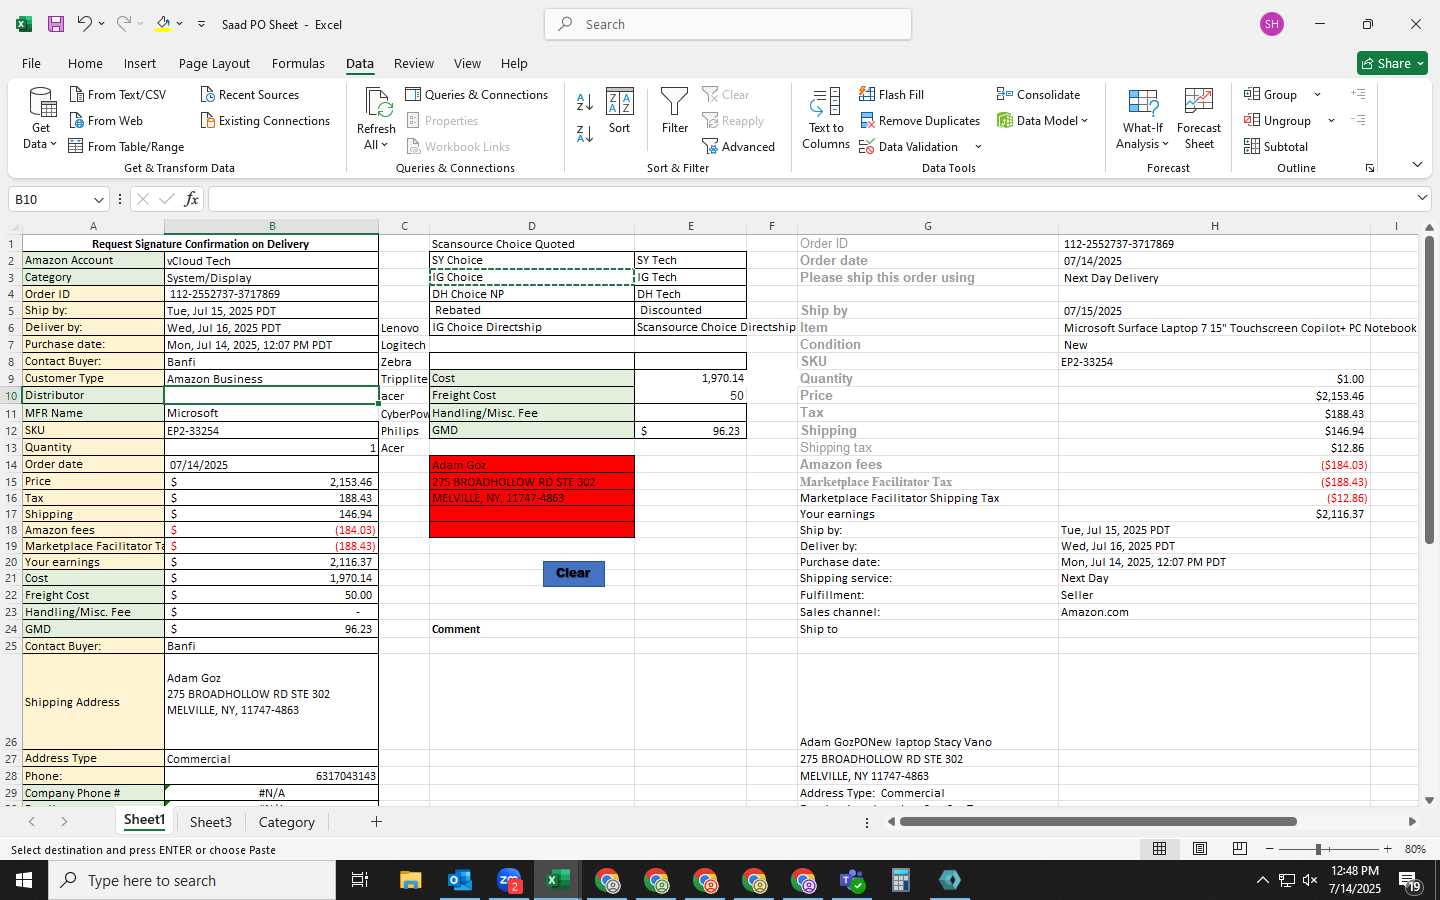
Task: Open Data Validation dropdown arrow
Action: pos(978,147)
